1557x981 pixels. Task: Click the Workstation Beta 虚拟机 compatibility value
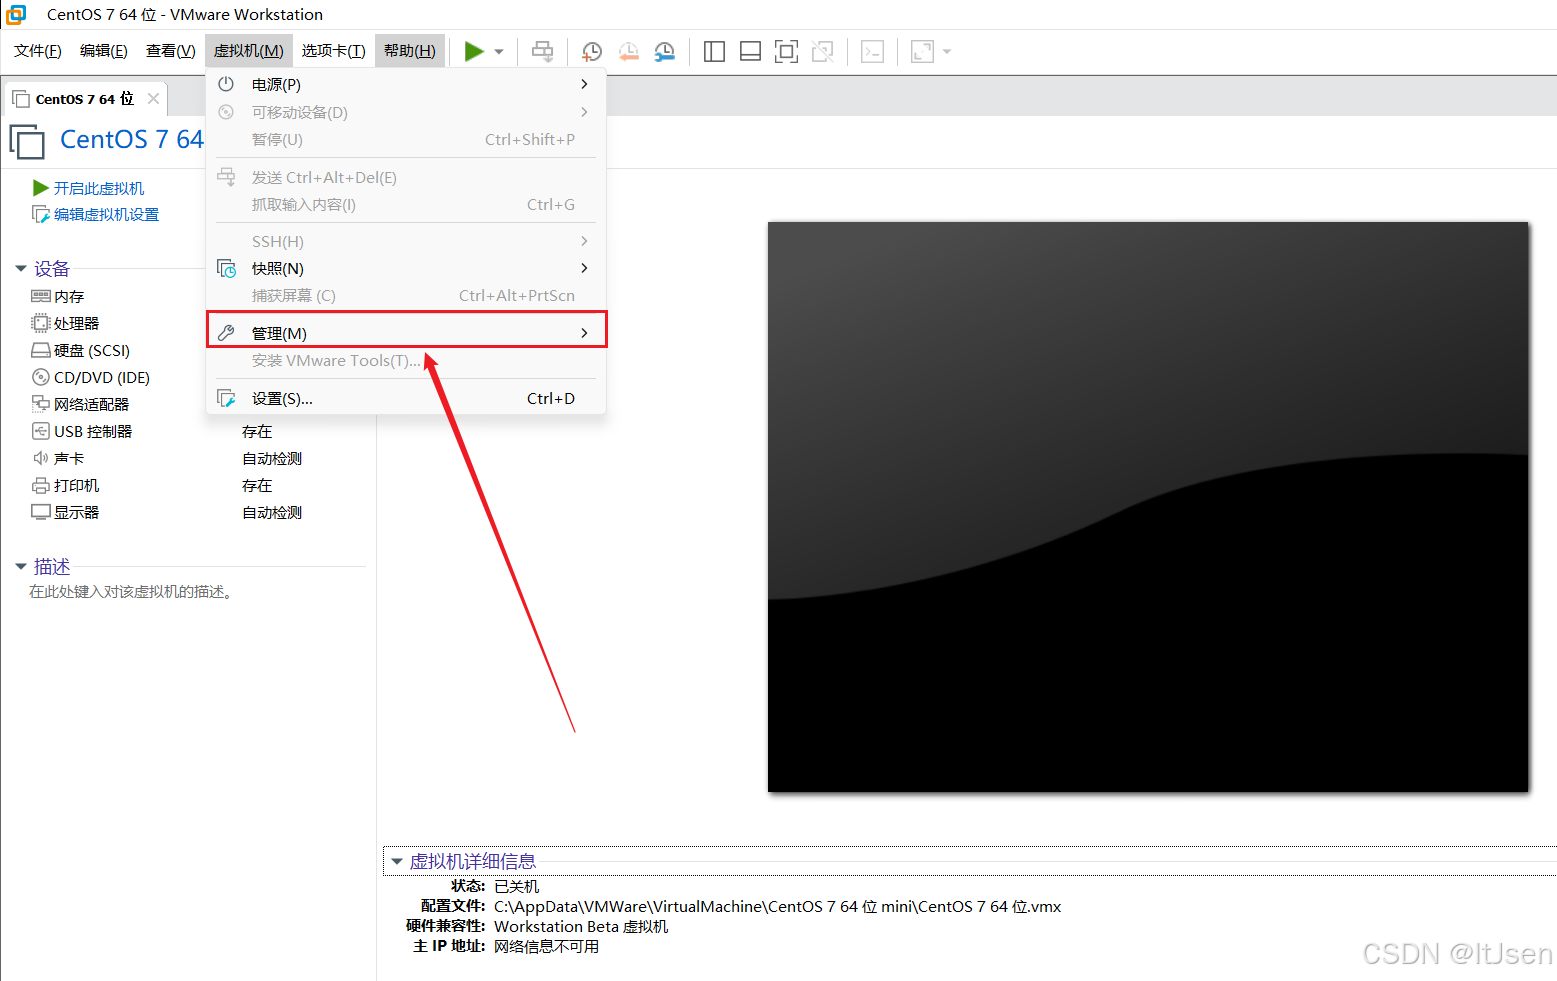point(581,926)
